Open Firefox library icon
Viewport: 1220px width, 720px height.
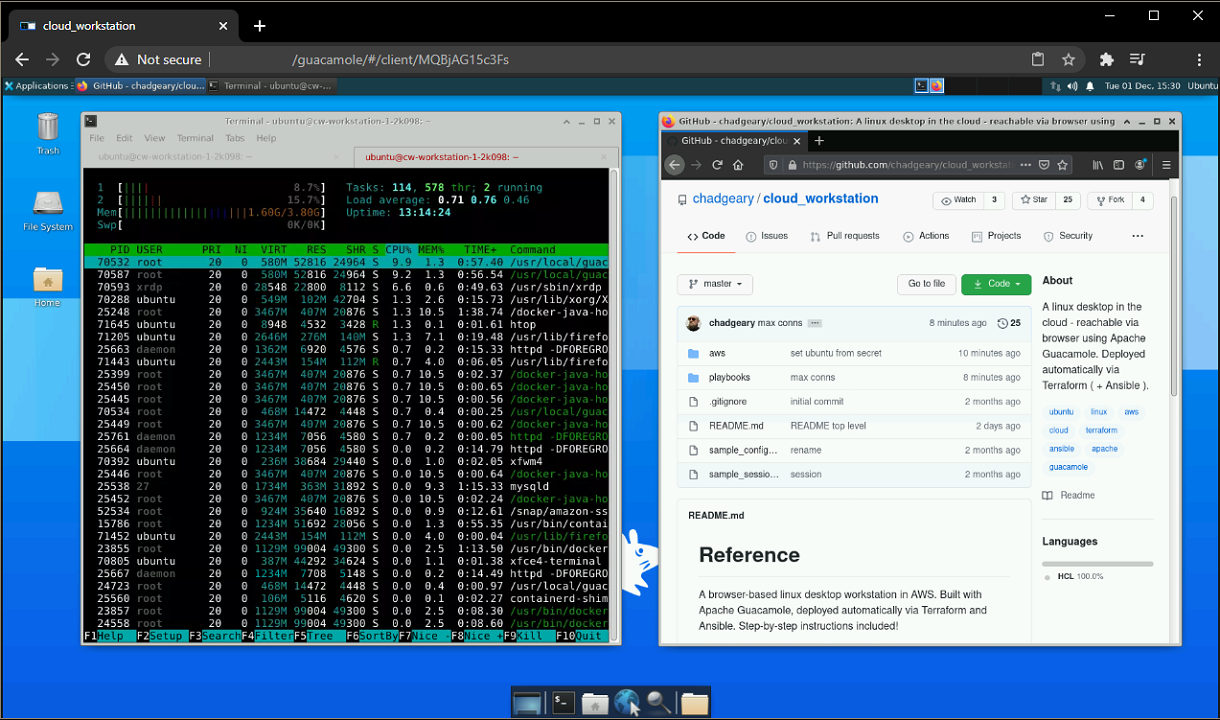(x=1098, y=165)
